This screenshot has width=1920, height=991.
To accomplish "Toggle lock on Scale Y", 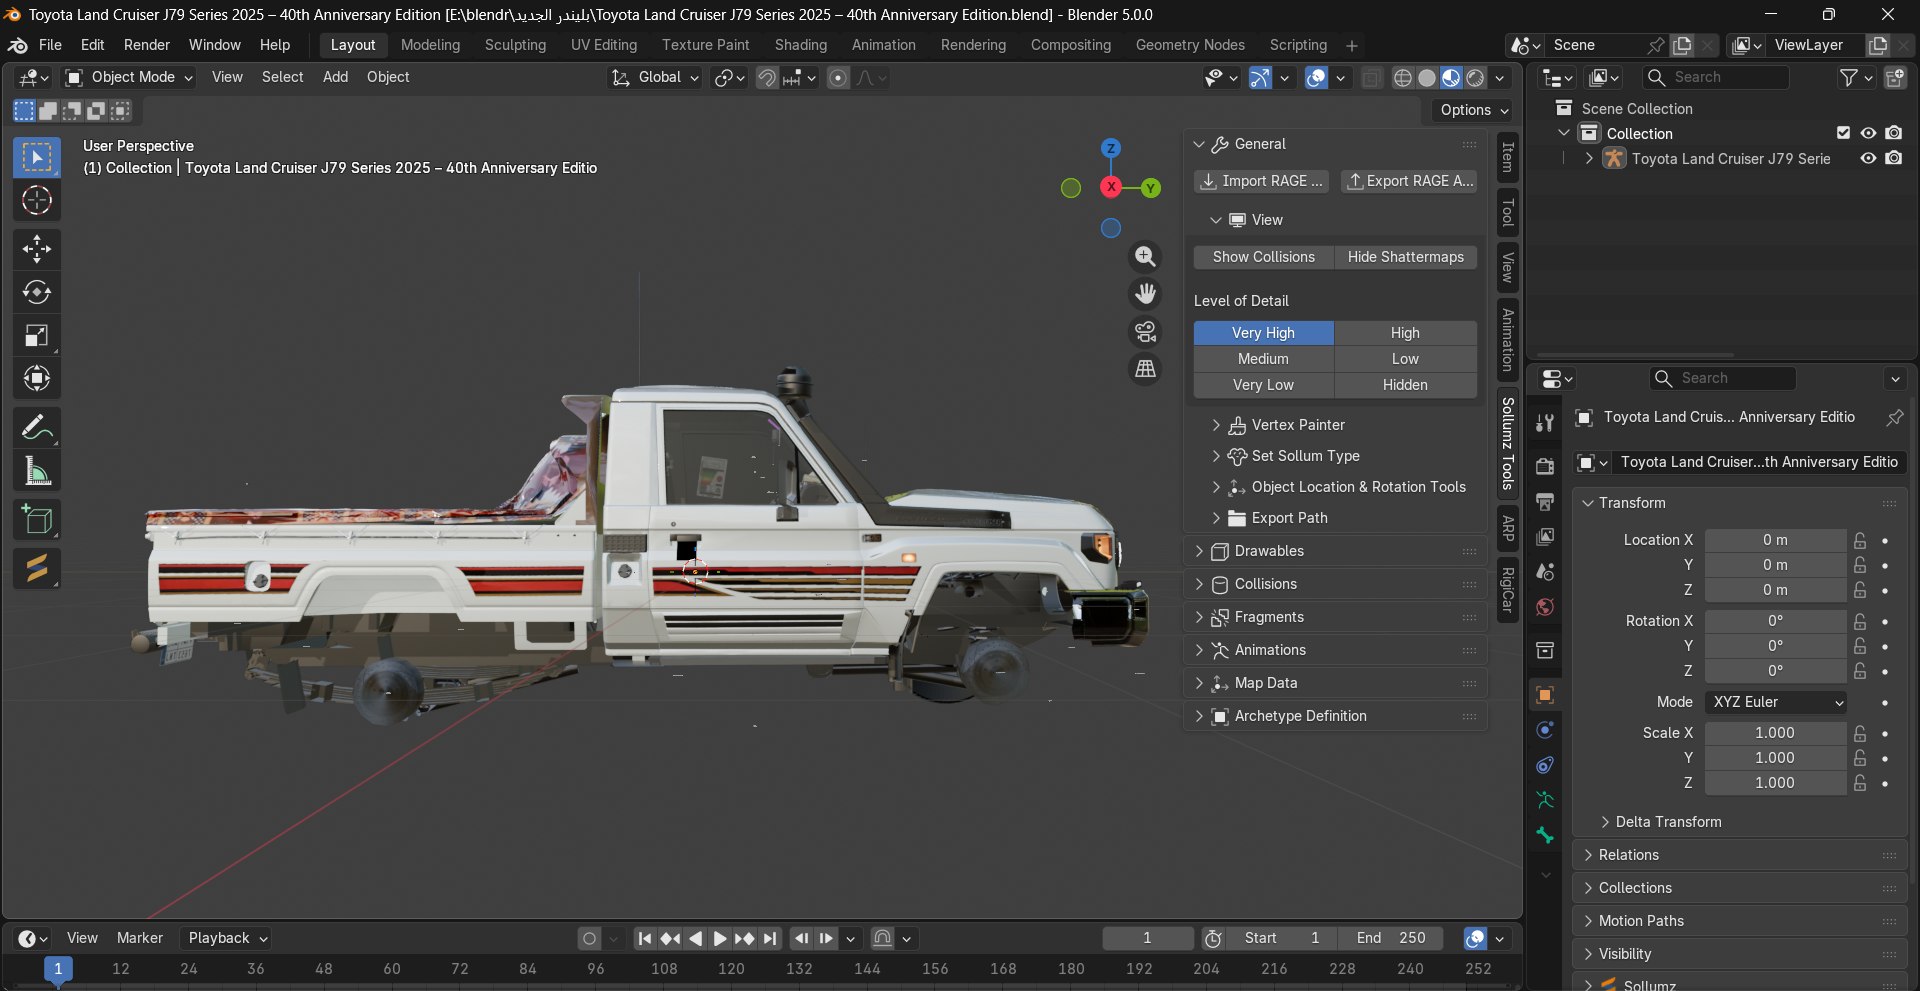I will (1860, 758).
